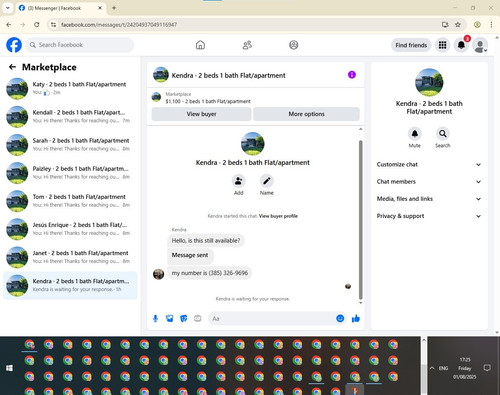This screenshot has height=395, width=500.
Task: Open the Groups icon in top navigation
Action: [294, 45]
